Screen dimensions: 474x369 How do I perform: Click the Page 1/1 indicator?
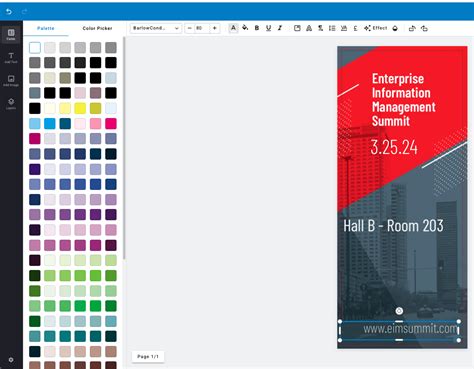click(x=148, y=356)
